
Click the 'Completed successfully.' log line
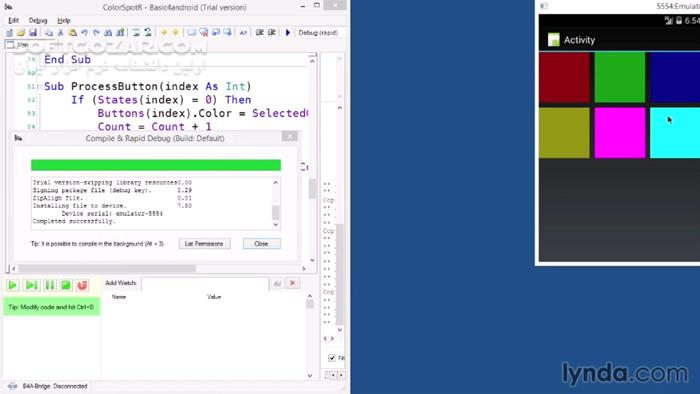(x=74, y=221)
